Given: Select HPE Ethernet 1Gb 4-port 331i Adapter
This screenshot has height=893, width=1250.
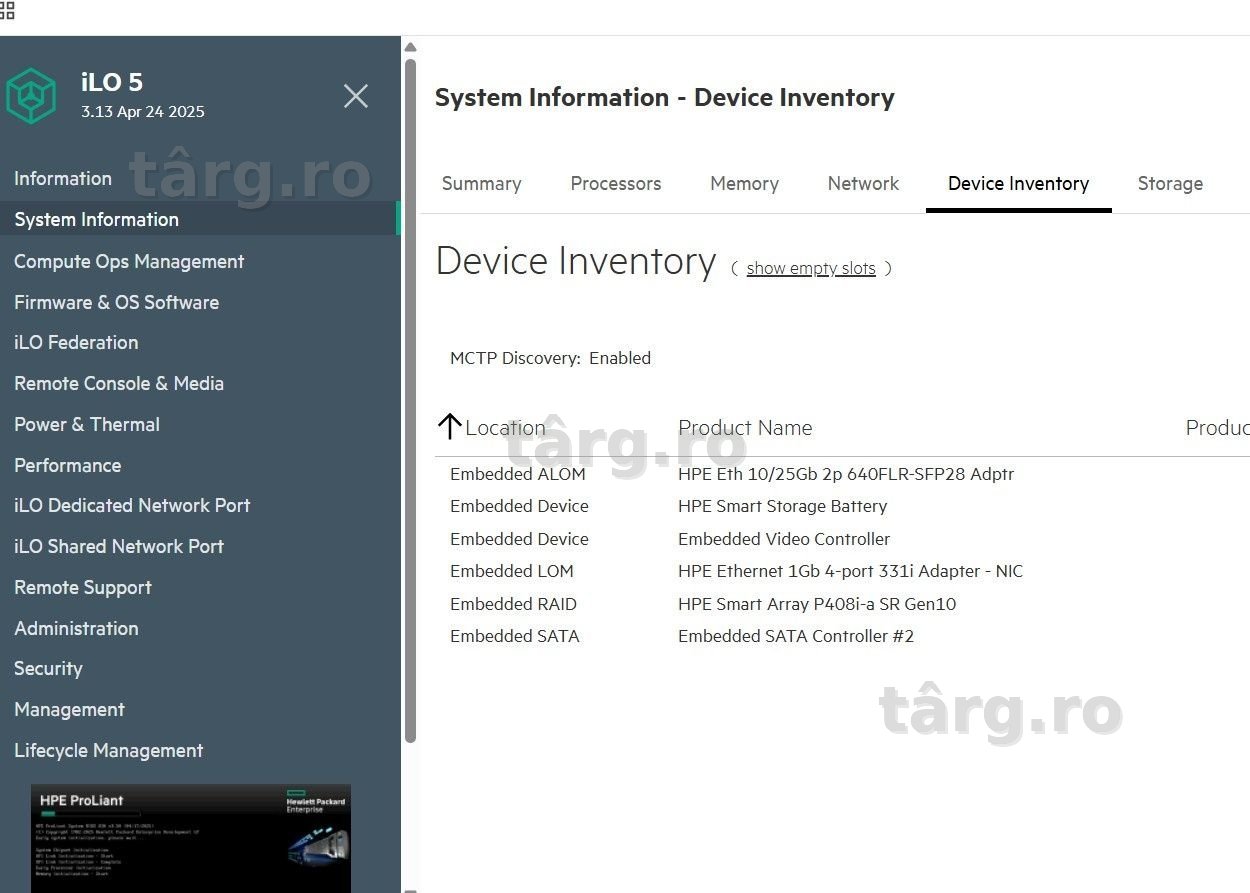Looking at the screenshot, I should click(x=850, y=571).
